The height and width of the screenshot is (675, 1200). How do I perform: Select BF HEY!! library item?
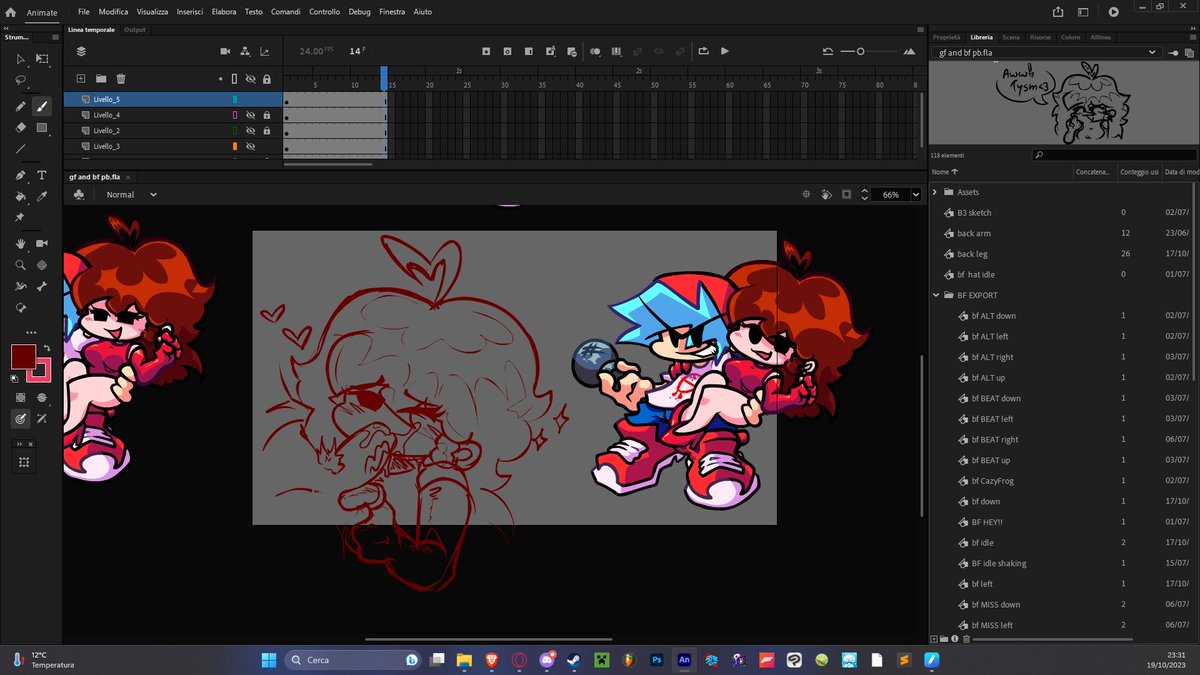click(988, 522)
